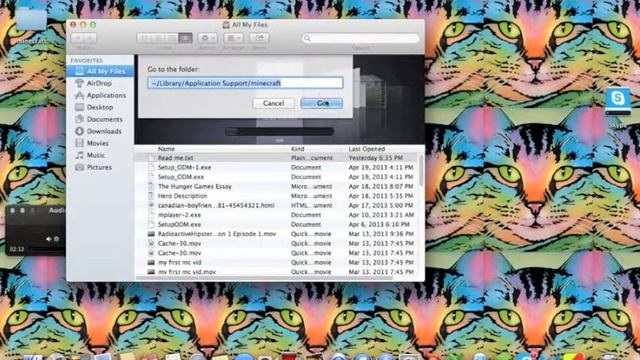Switch Finder to column view
Image resolution: width=640 pixels, height=360 pixels.
[171, 38]
